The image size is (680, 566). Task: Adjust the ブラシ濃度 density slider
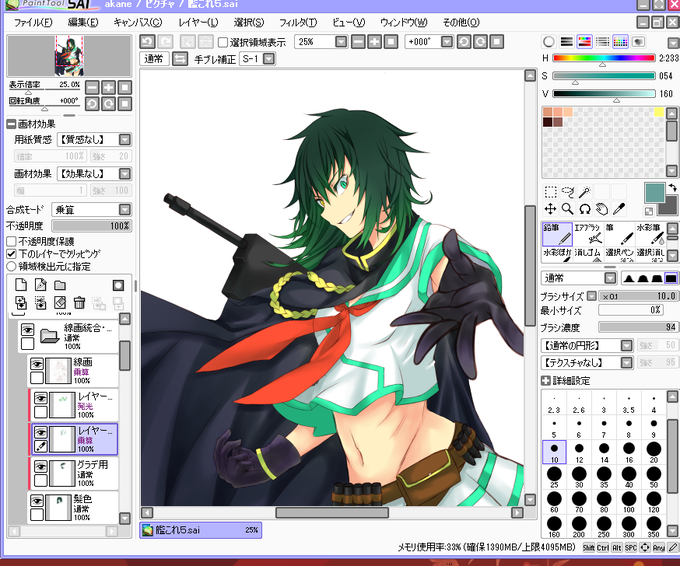(637, 327)
